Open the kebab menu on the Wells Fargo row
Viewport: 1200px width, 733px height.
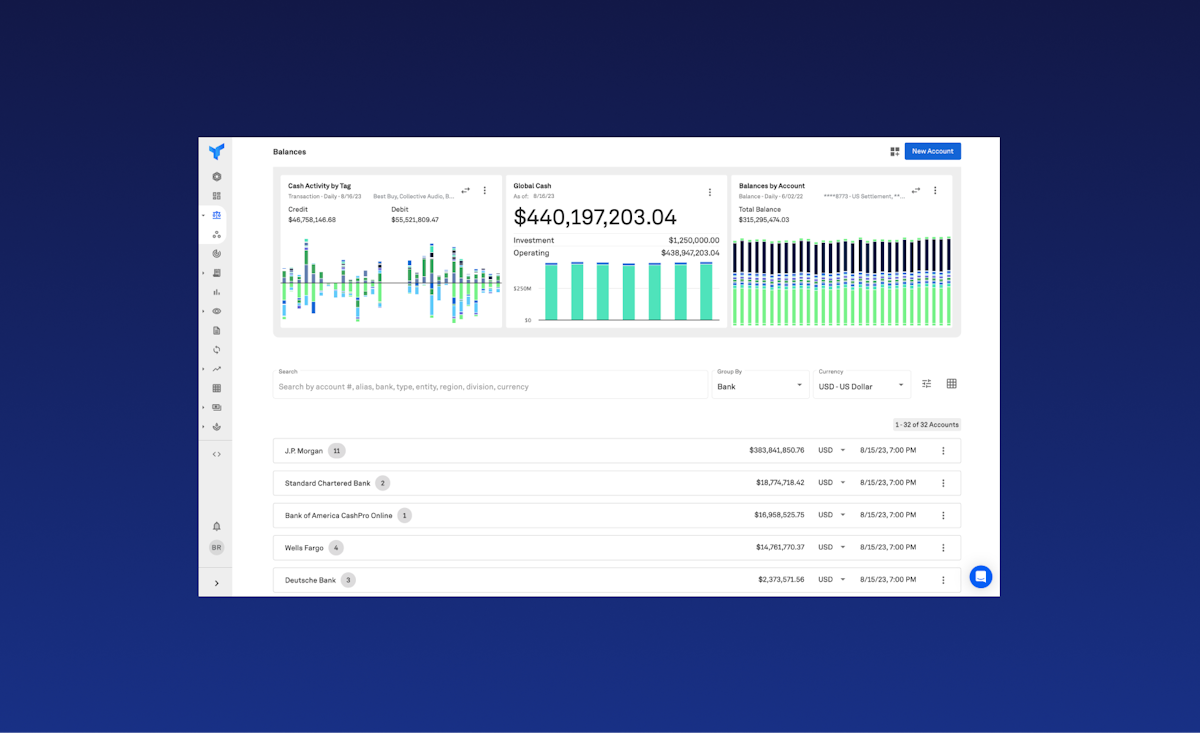[942, 547]
